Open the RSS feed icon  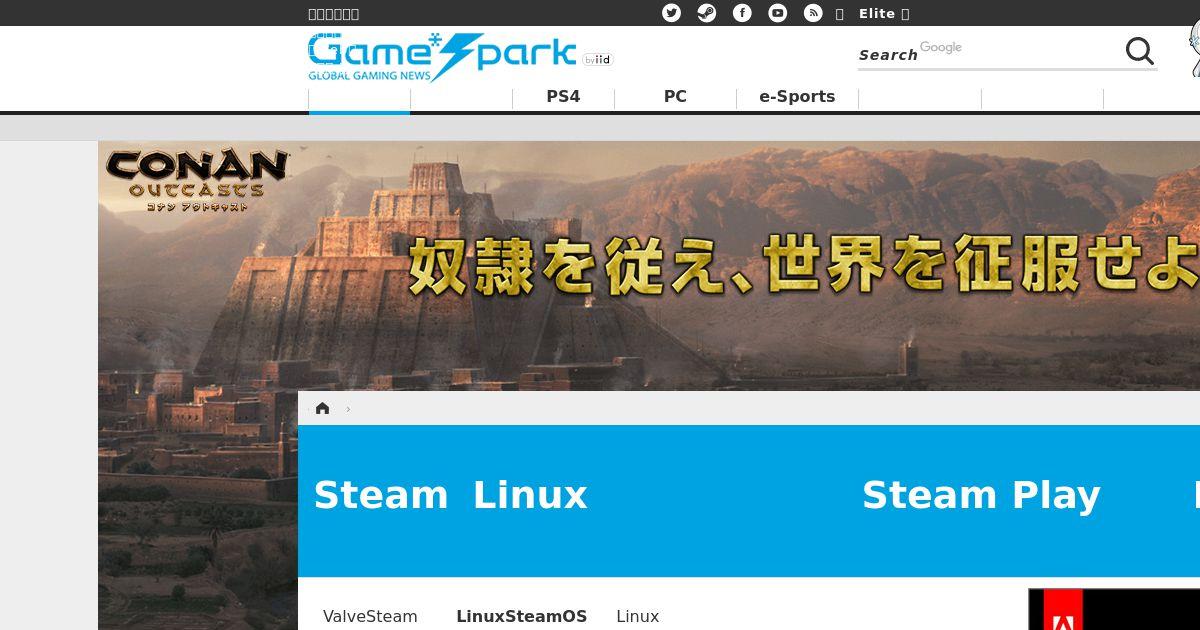[813, 13]
